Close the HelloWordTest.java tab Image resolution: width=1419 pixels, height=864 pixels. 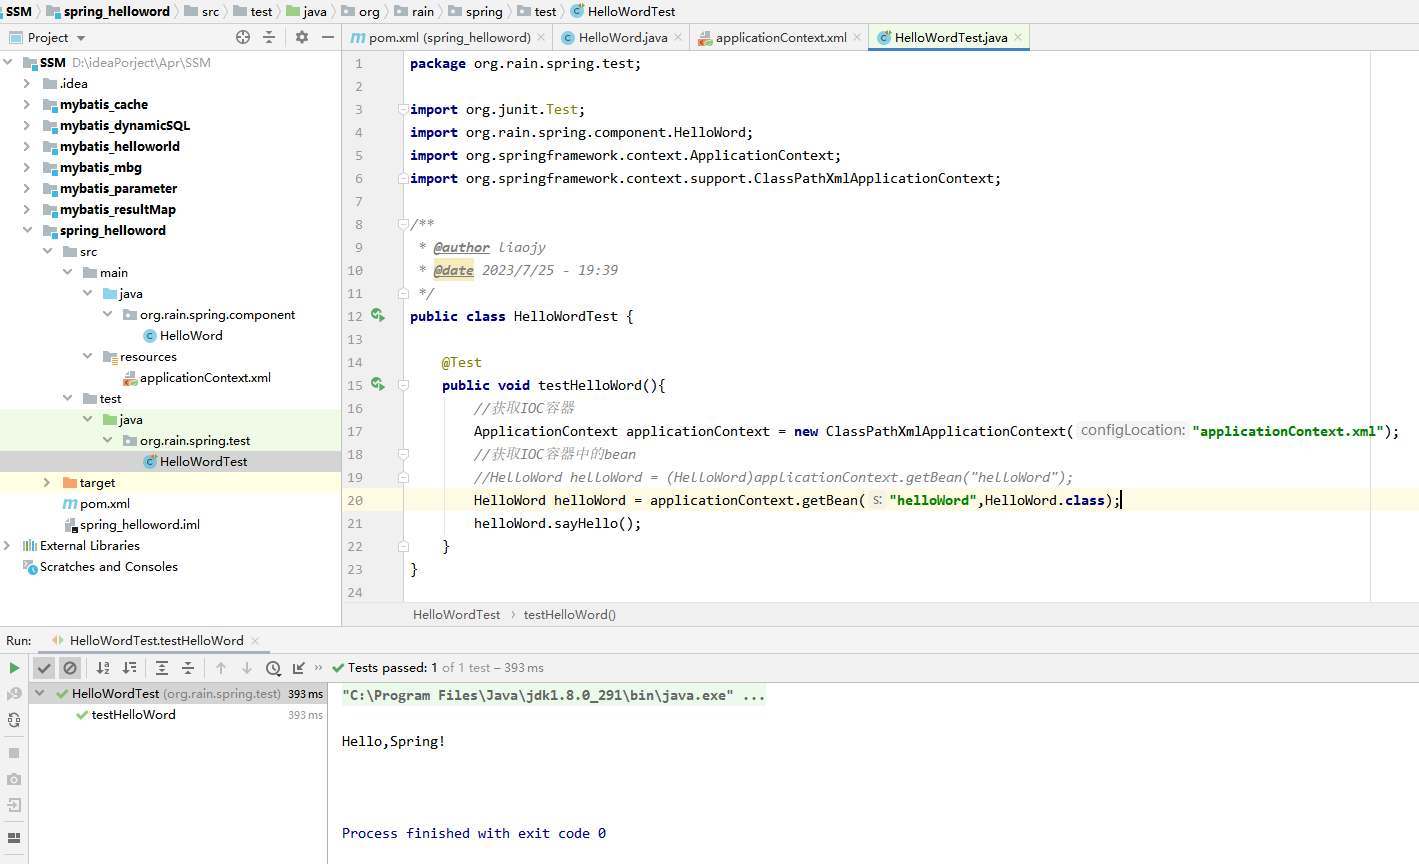click(1018, 38)
